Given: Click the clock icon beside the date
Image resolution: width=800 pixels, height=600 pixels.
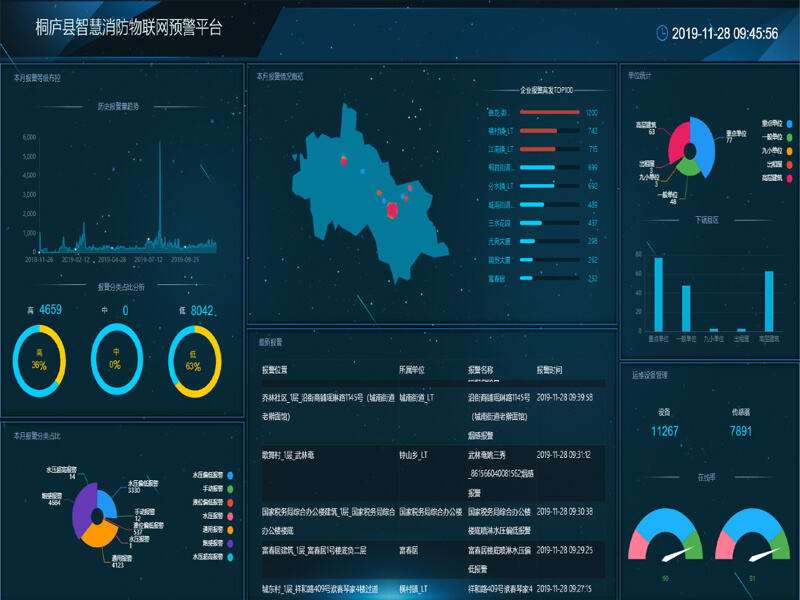Looking at the screenshot, I should [662, 33].
